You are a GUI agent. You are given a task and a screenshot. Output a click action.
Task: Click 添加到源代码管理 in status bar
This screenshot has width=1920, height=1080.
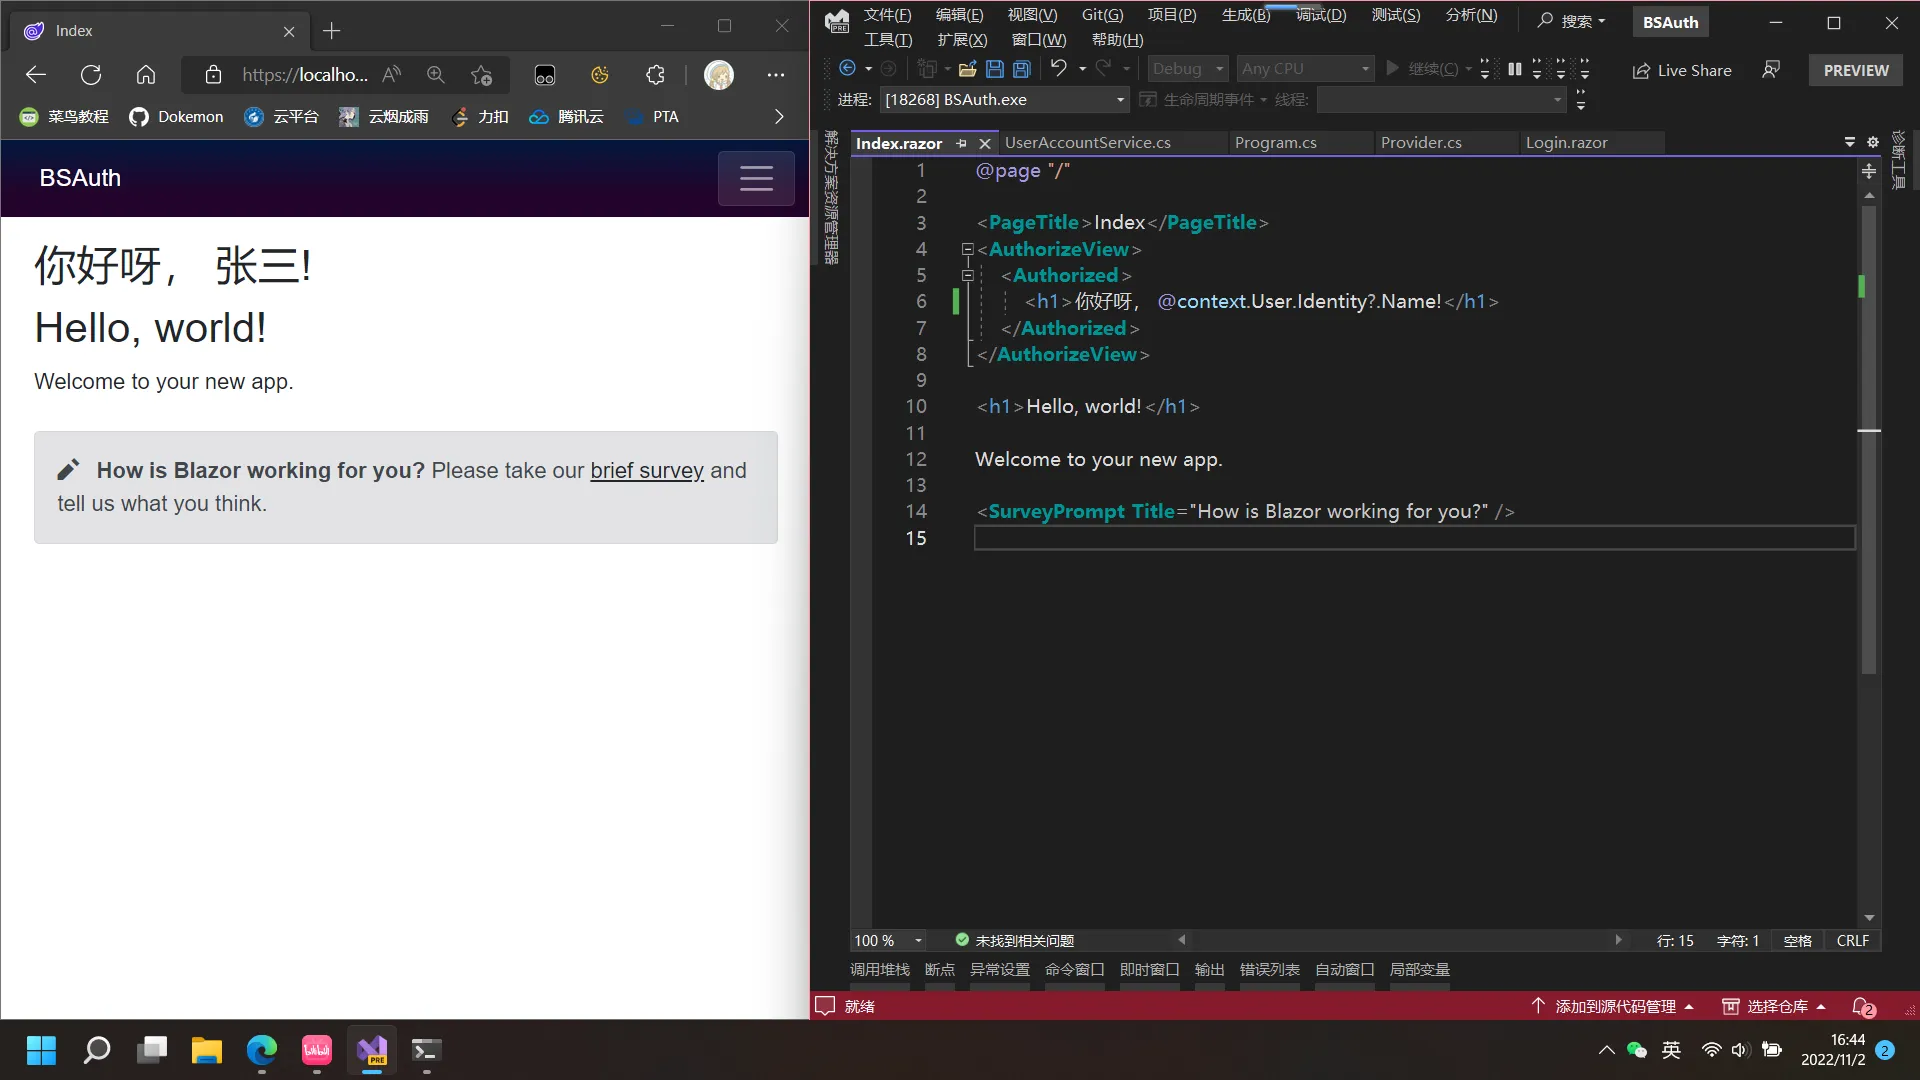click(x=1613, y=1006)
